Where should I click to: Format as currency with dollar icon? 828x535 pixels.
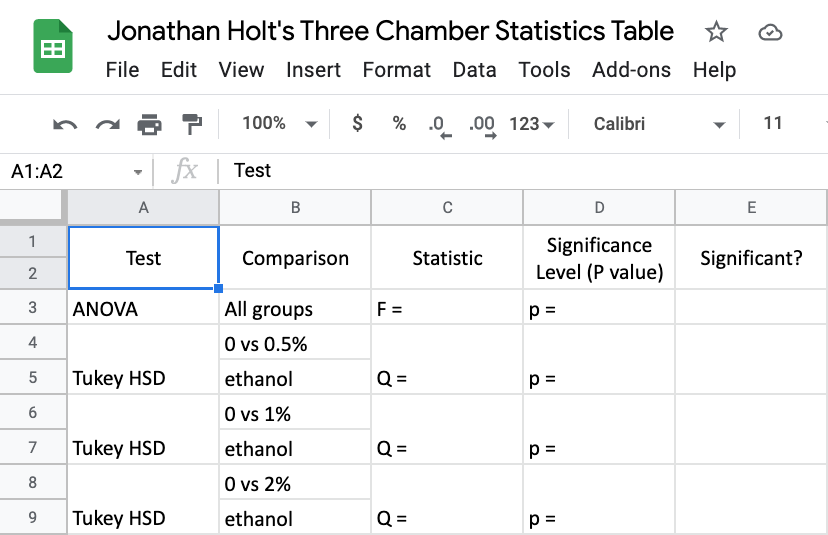(358, 124)
